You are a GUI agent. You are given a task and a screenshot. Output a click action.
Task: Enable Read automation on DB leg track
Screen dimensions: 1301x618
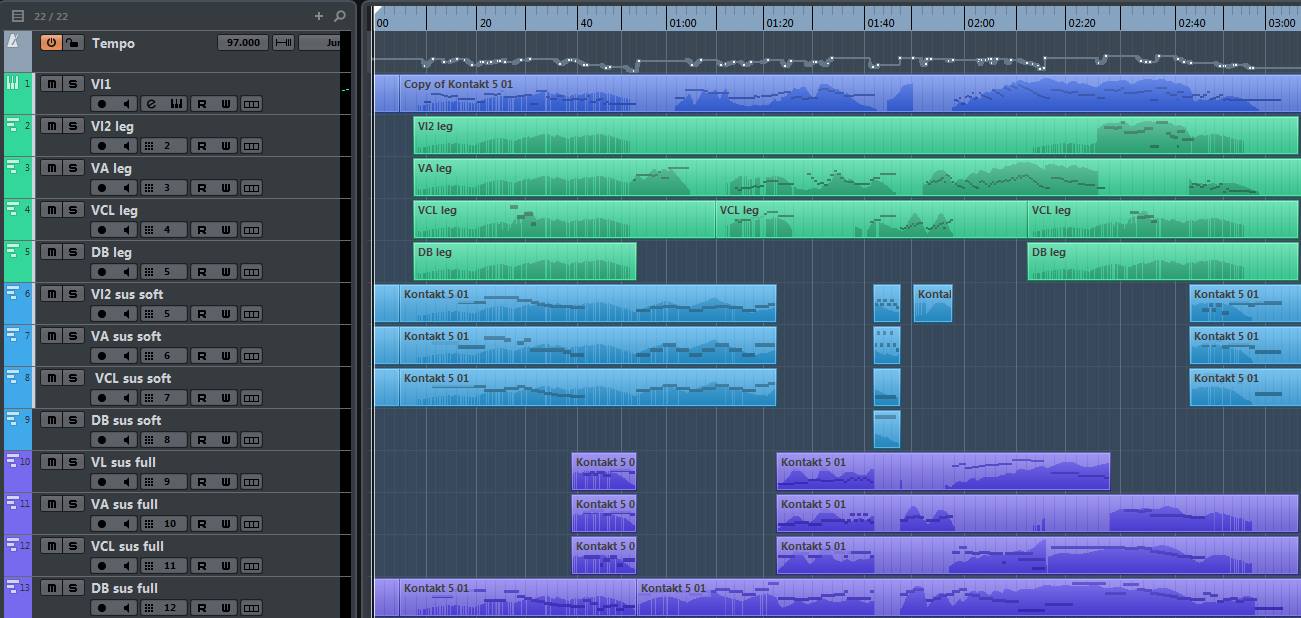pos(201,272)
